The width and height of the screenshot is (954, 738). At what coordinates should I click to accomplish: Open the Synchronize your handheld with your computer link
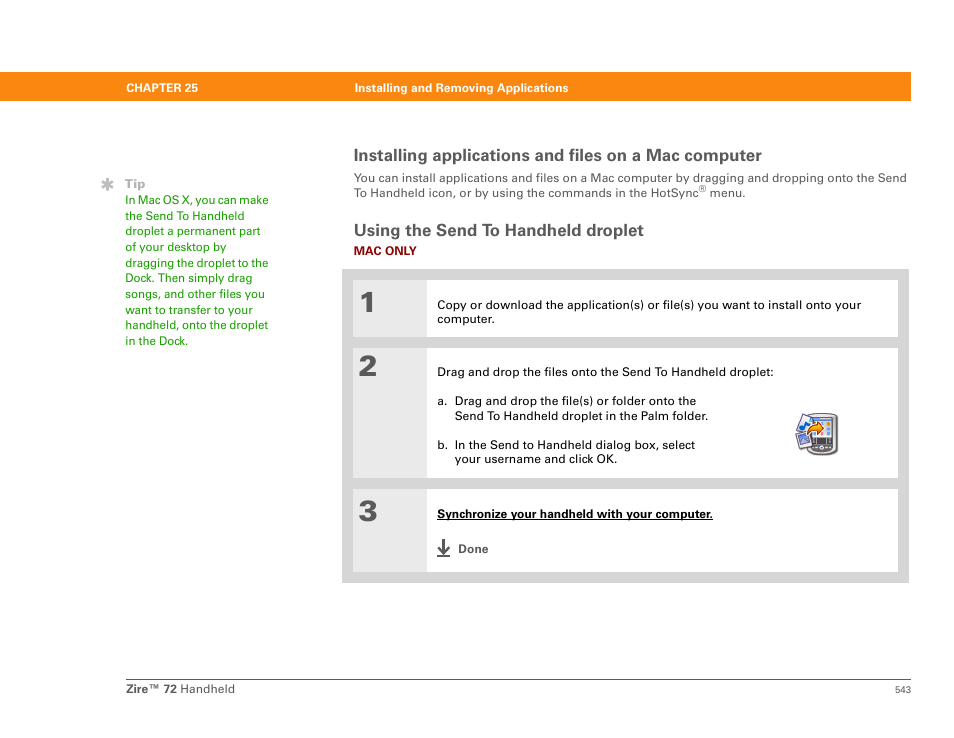pos(574,514)
